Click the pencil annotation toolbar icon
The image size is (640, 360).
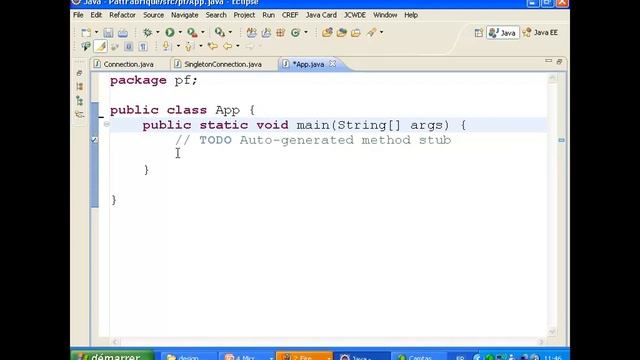tap(371, 32)
